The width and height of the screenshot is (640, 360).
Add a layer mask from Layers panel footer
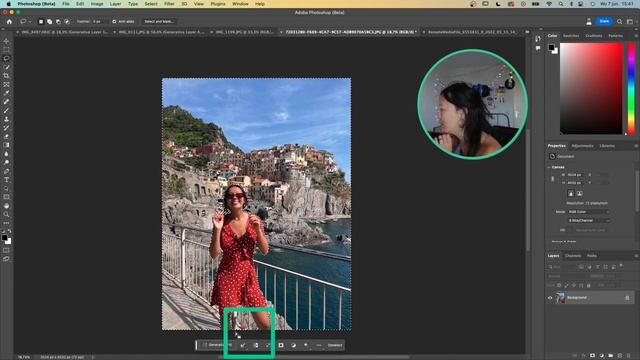pos(592,356)
